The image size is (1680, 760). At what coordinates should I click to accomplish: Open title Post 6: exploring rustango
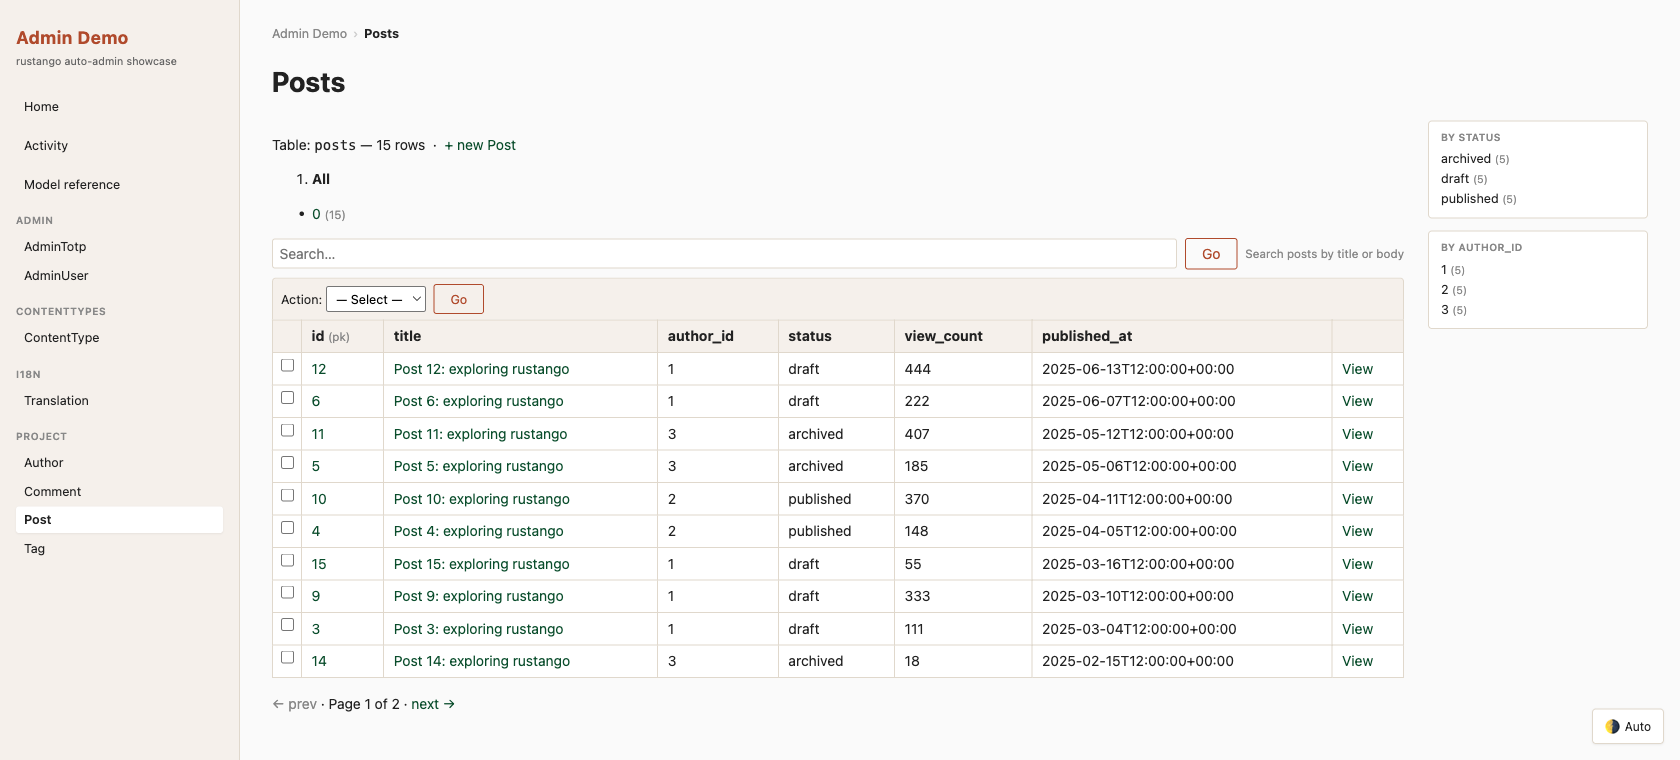(x=478, y=401)
